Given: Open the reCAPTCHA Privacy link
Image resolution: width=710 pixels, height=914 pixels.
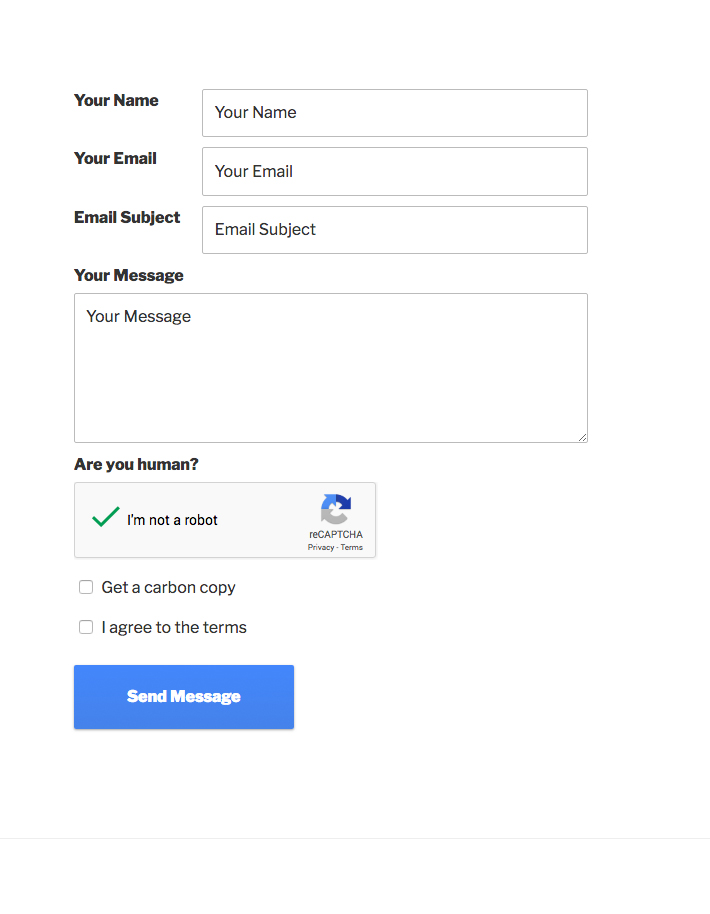Looking at the screenshot, I should (321, 548).
